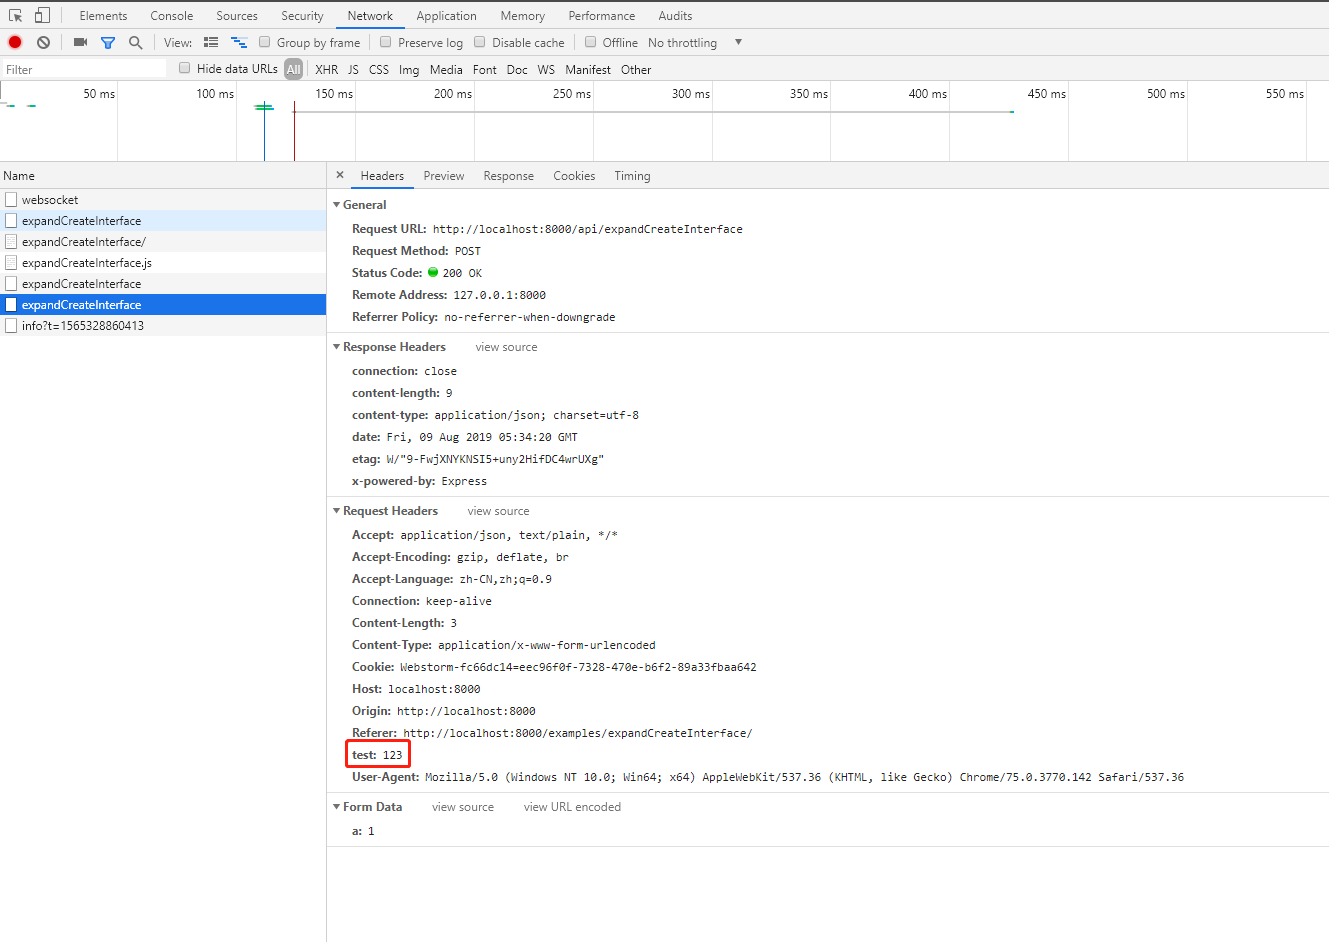Select the Headers detail tab
Image resolution: width=1329 pixels, height=942 pixels.
382,176
